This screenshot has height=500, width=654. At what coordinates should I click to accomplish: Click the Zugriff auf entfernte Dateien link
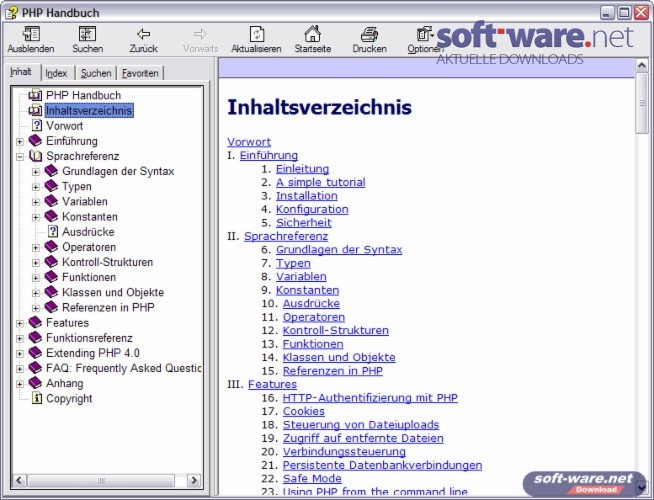tap(363, 438)
